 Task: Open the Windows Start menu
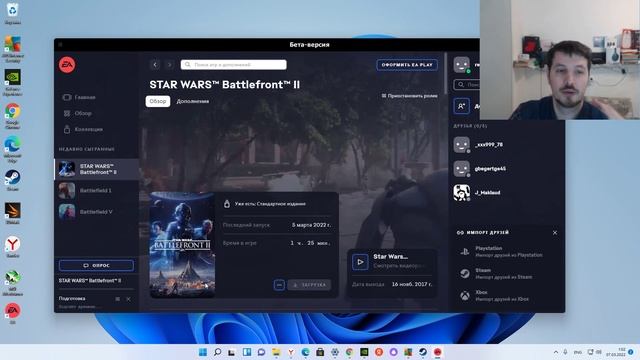pyautogui.click(x=203, y=352)
